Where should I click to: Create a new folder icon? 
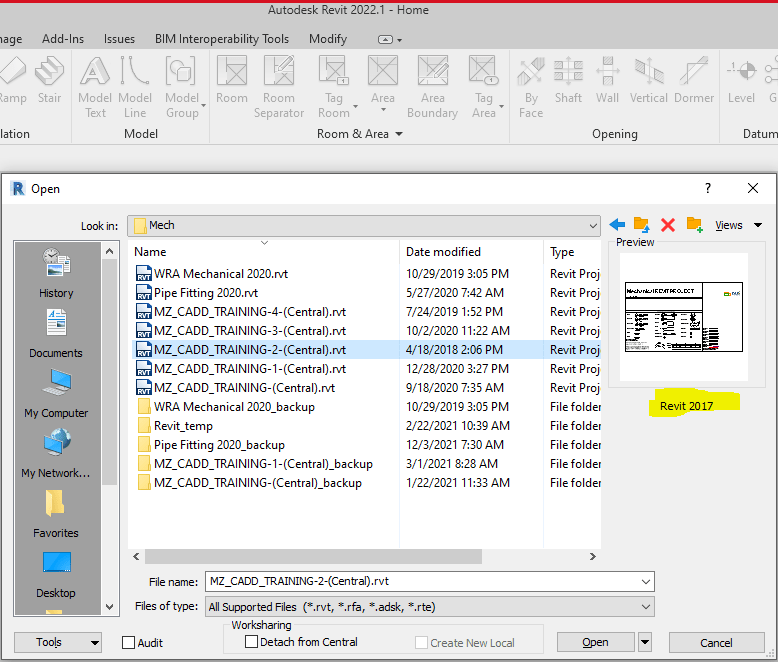click(x=694, y=225)
